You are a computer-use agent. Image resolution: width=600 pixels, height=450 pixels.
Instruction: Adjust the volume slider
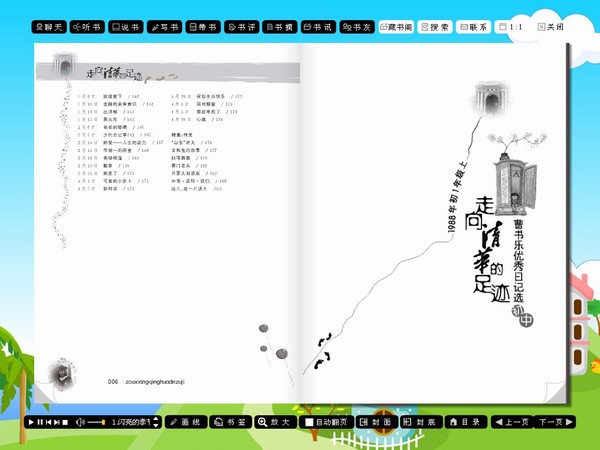(x=96, y=422)
